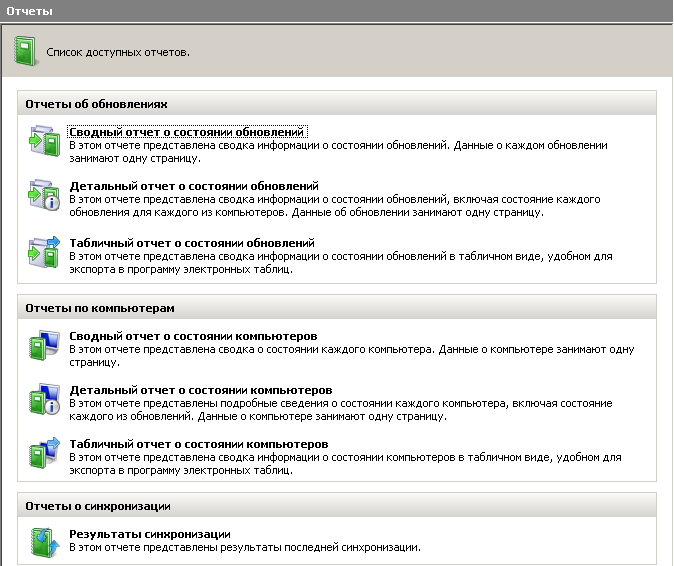Open the link 'Табличный отчет о состоянии компьютеров'

click(x=199, y=444)
